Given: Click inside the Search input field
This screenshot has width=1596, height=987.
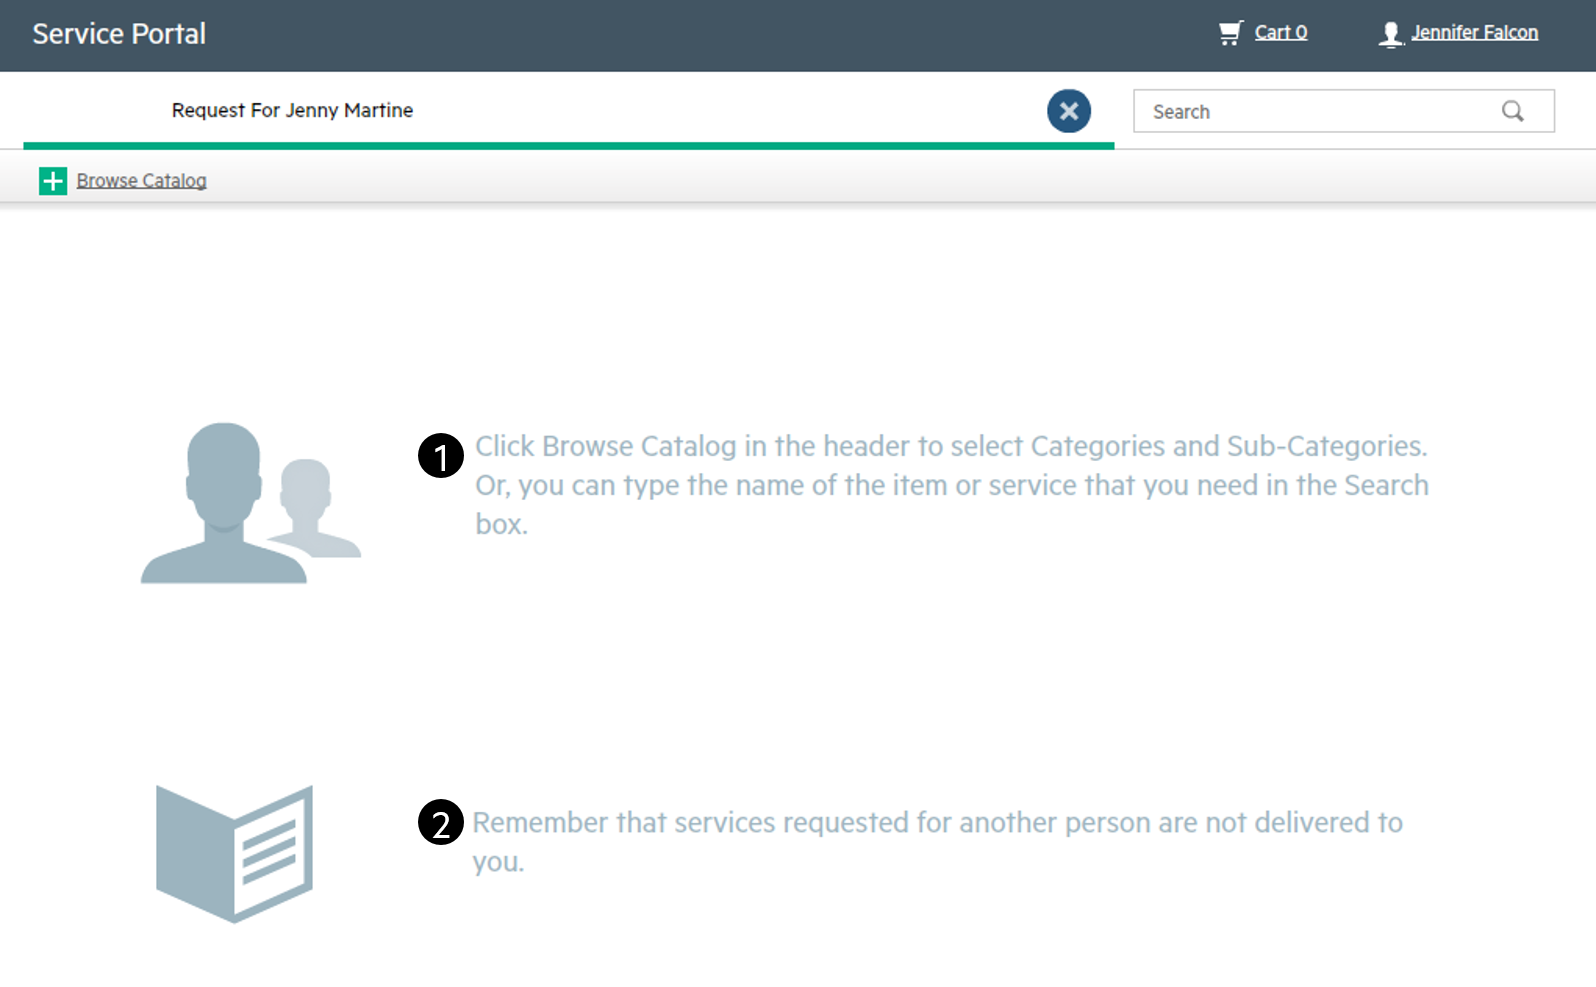Looking at the screenshot, I should [x=1343, y=111].
